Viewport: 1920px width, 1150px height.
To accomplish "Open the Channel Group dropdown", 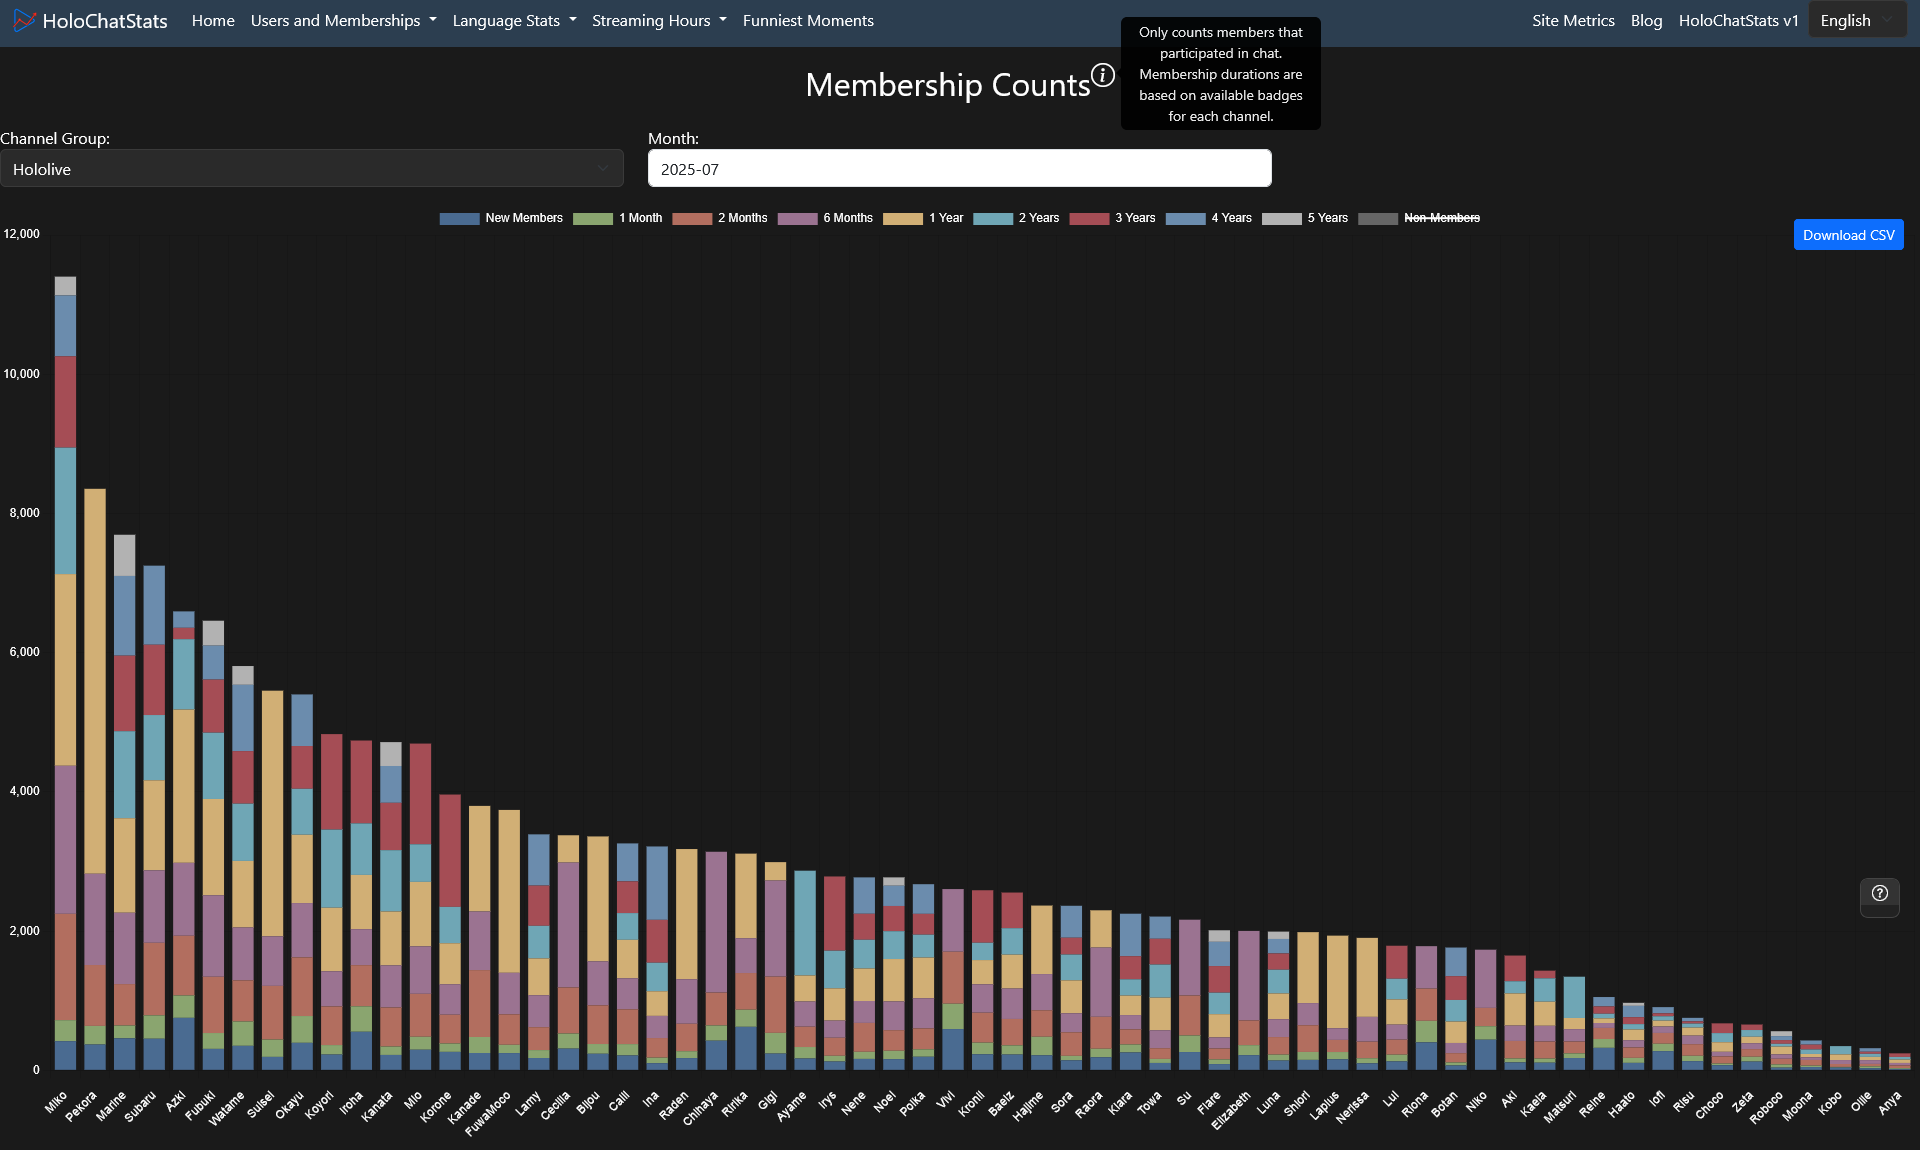I will tap(311, 169).
